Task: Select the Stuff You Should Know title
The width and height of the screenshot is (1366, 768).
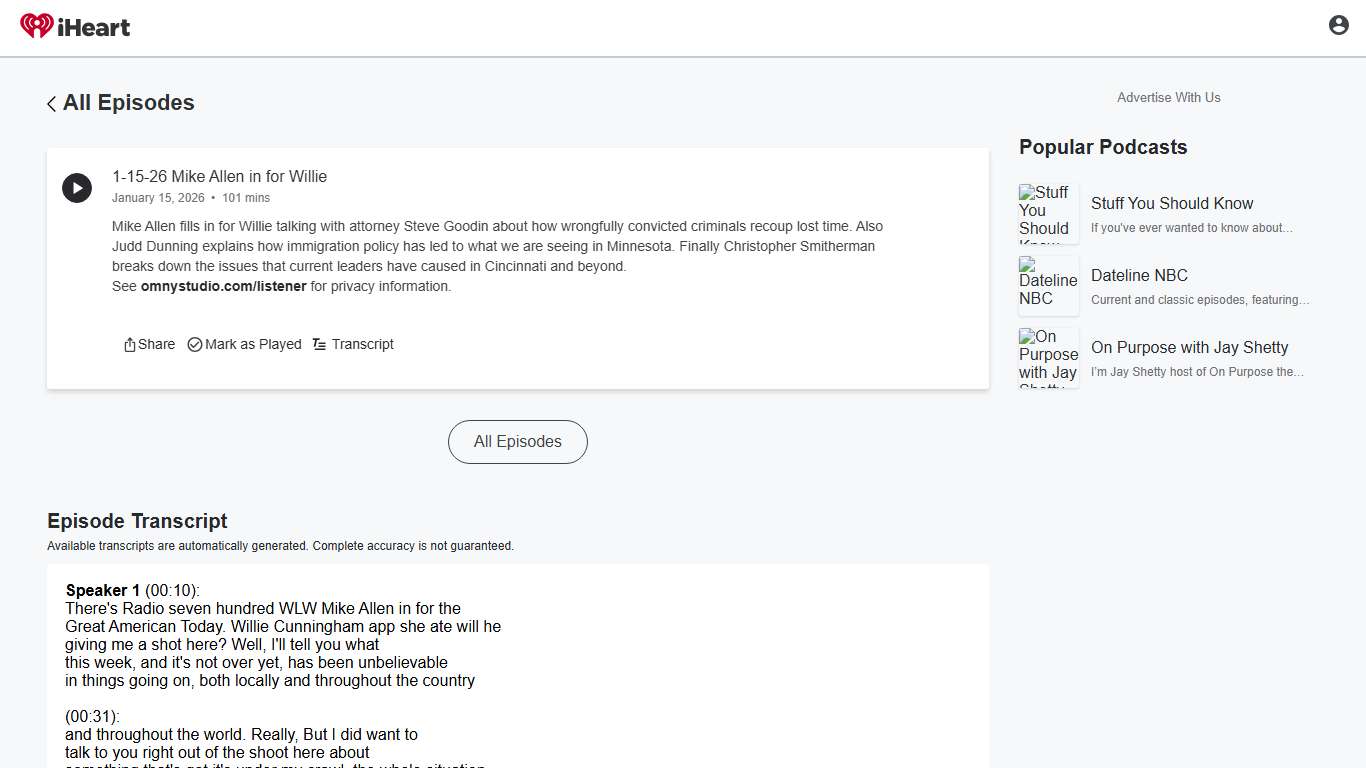Action: pyautogui.click(x=1171, y=203)
